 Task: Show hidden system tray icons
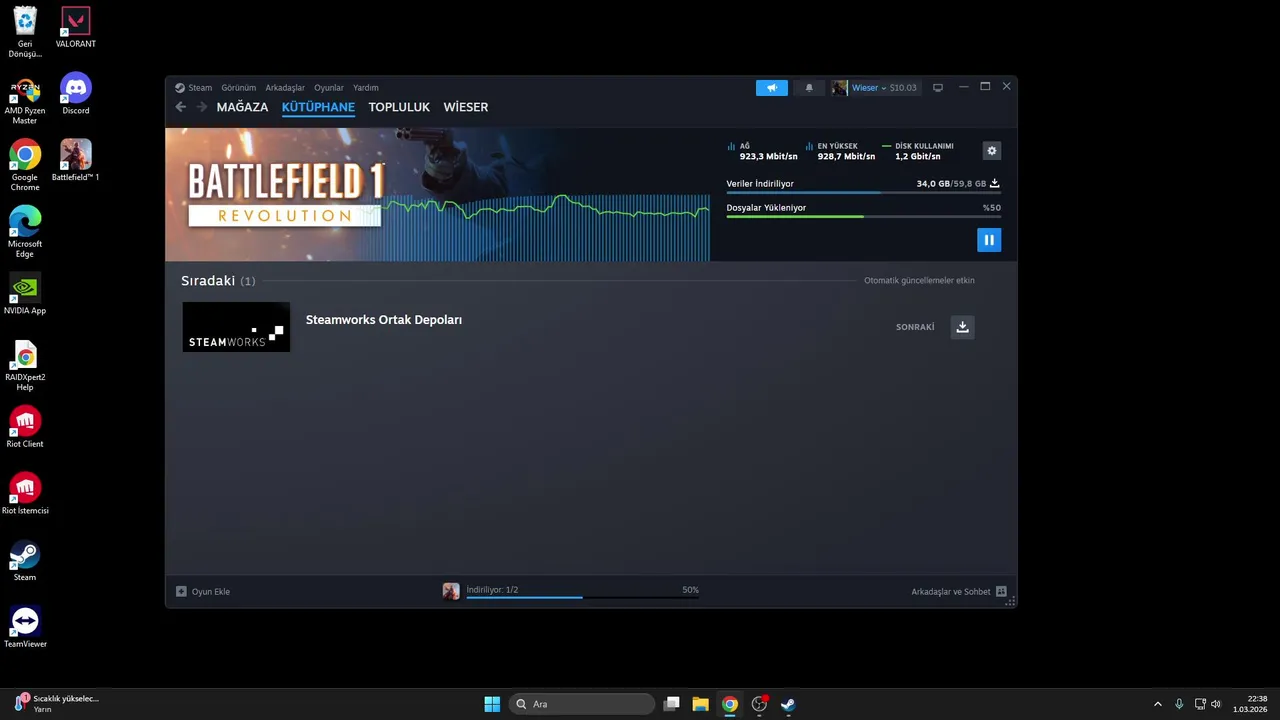pos(1158,704)
